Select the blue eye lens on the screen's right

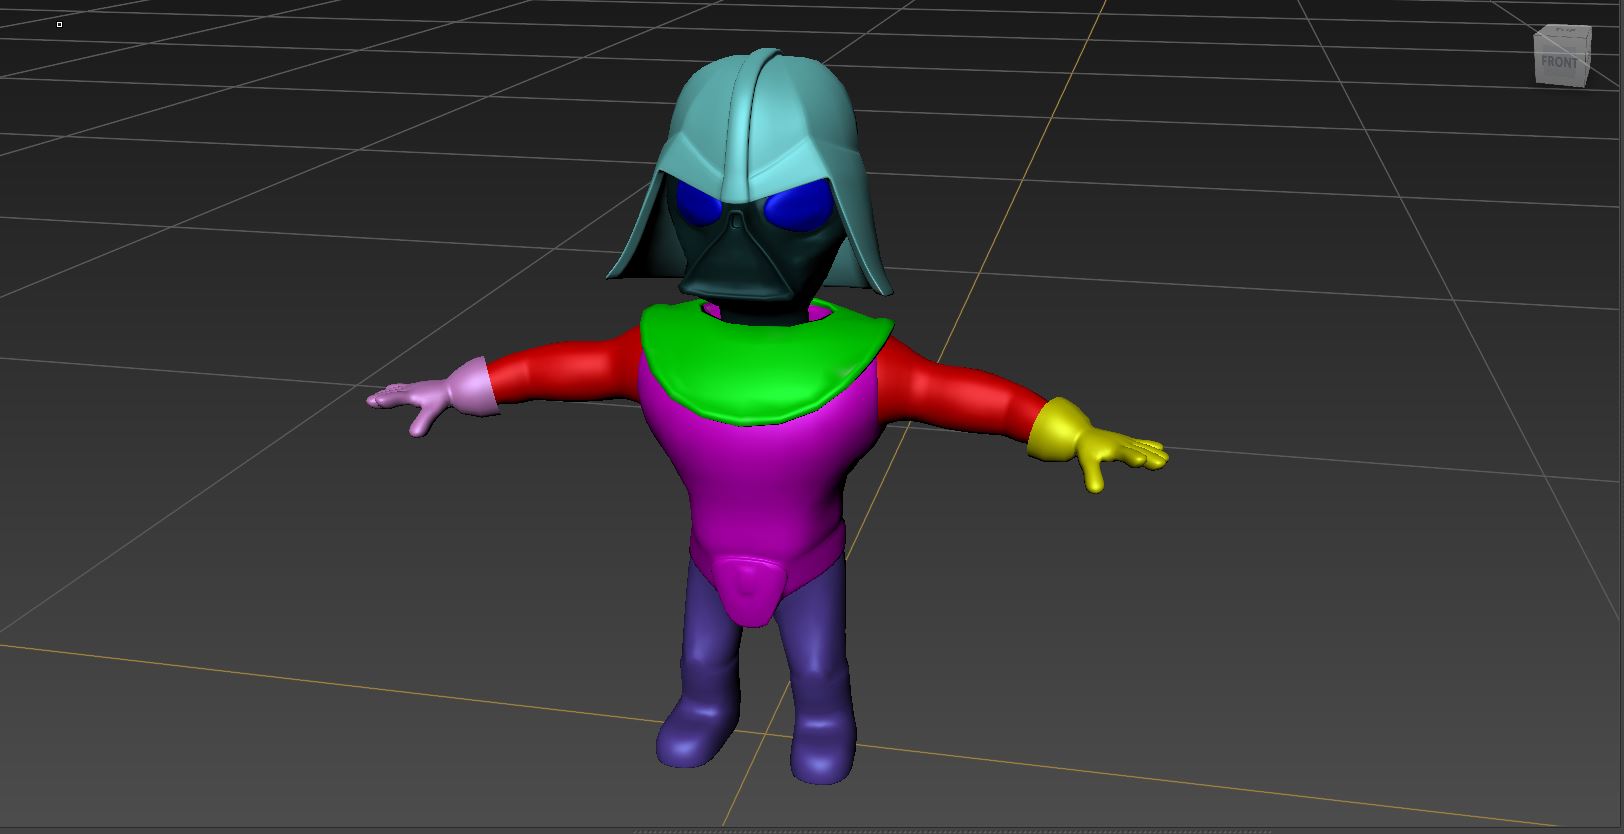point(798,207)
